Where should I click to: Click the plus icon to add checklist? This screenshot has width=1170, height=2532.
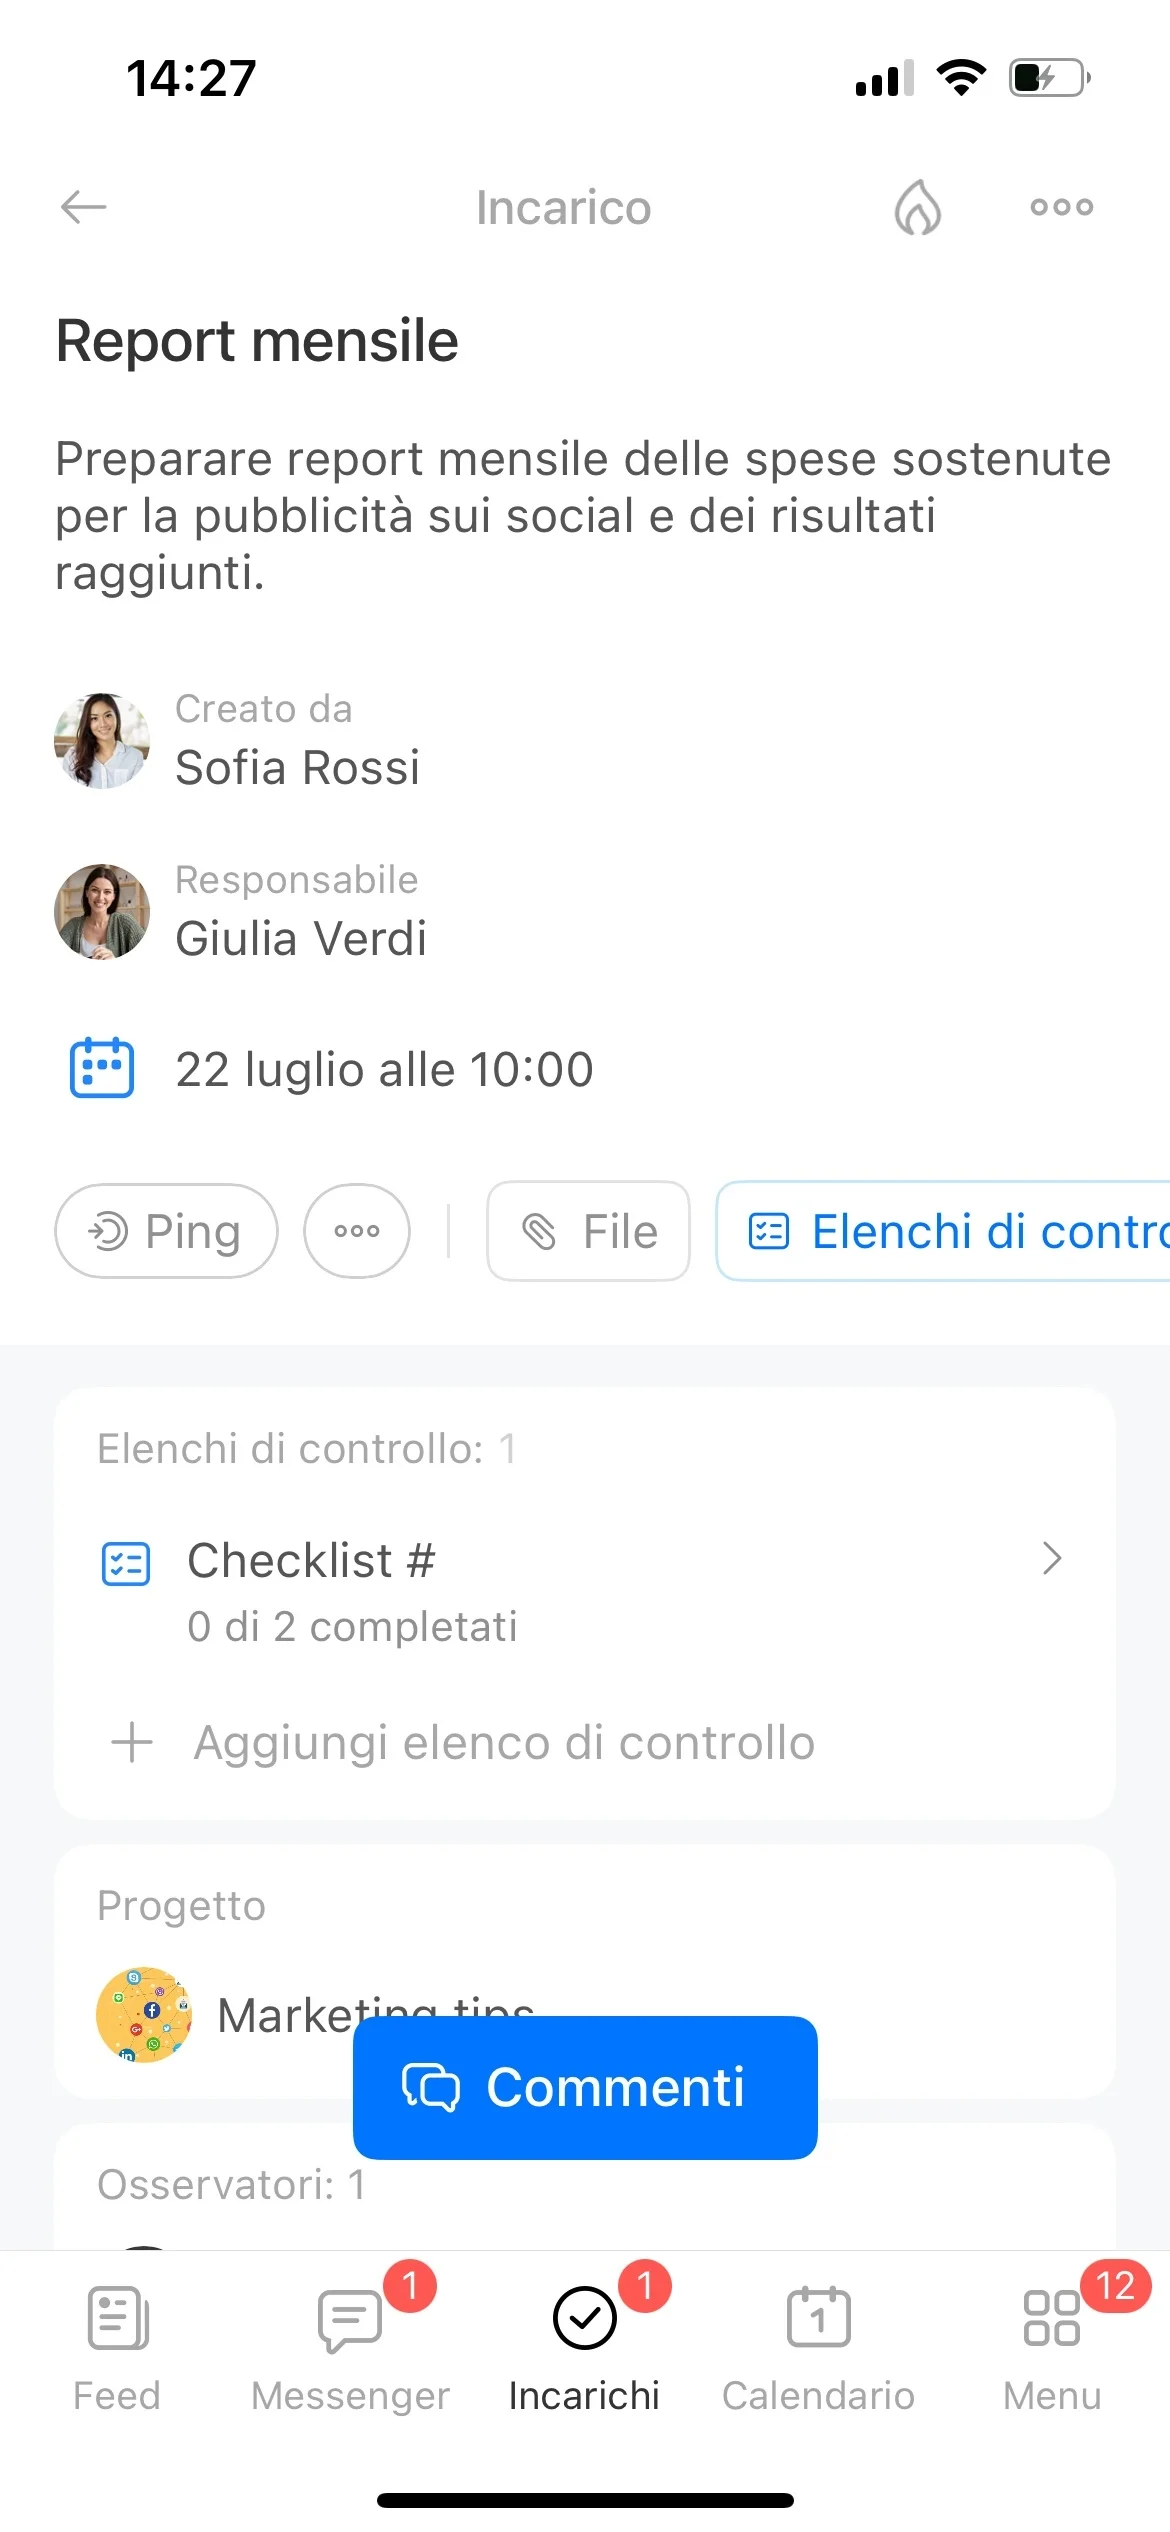point(132,1743)
